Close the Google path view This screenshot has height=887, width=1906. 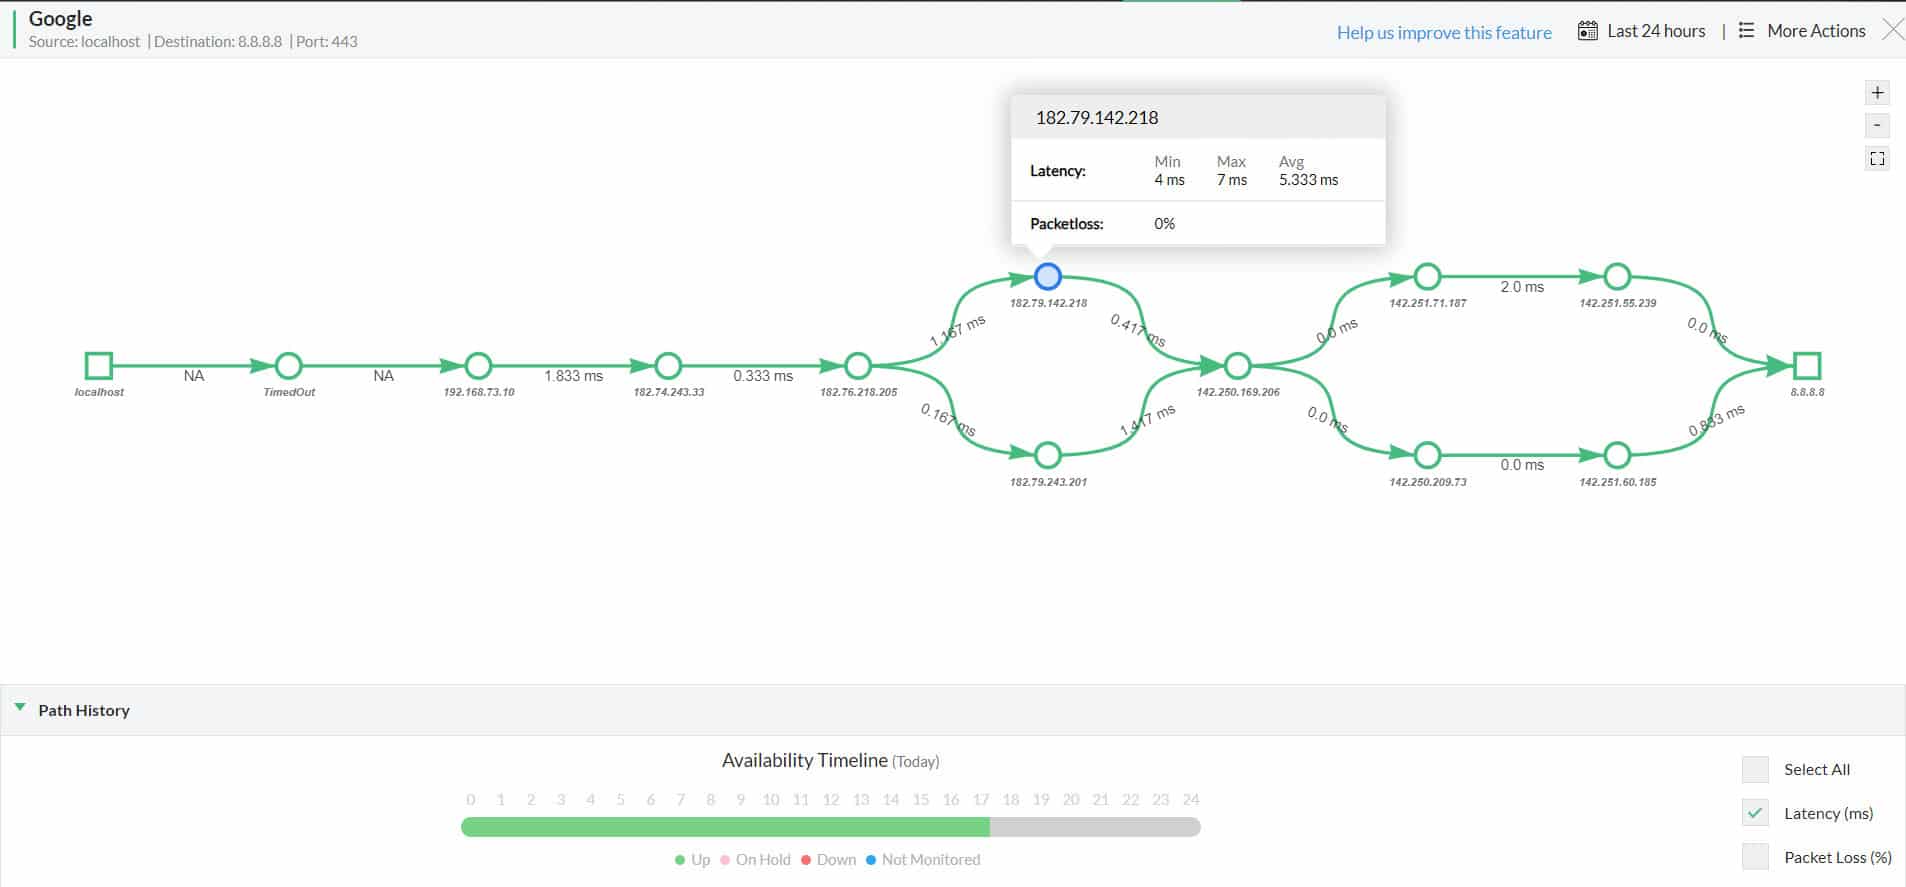click(x=1893, y=30)
